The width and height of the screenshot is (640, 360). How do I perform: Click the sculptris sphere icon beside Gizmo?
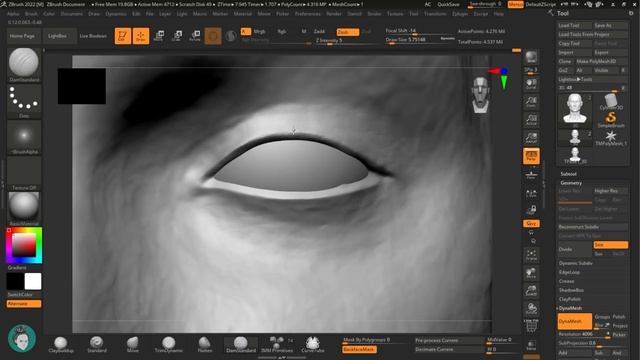tap(231, 36)
